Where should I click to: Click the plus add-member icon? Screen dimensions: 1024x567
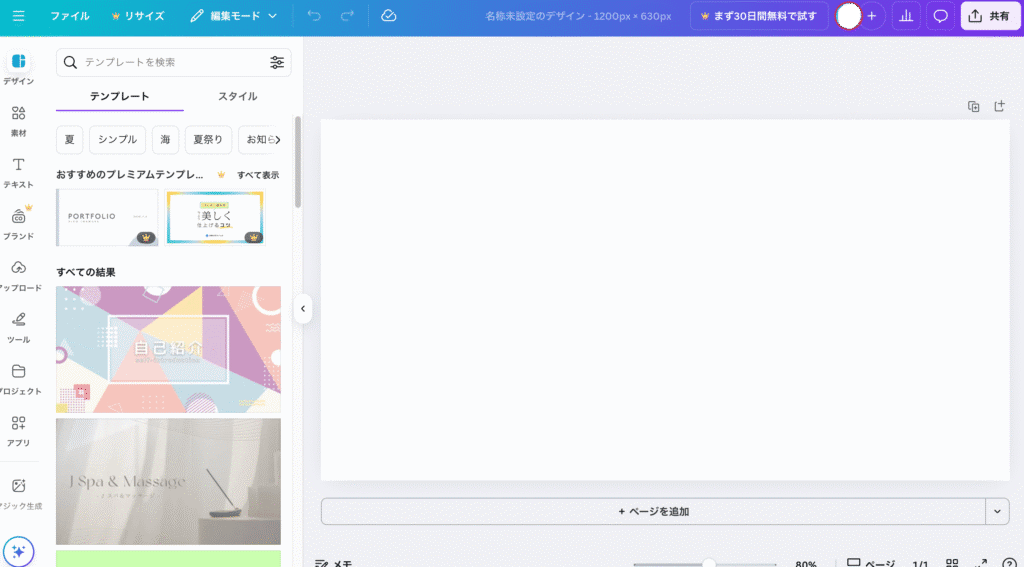pos(872,16)
